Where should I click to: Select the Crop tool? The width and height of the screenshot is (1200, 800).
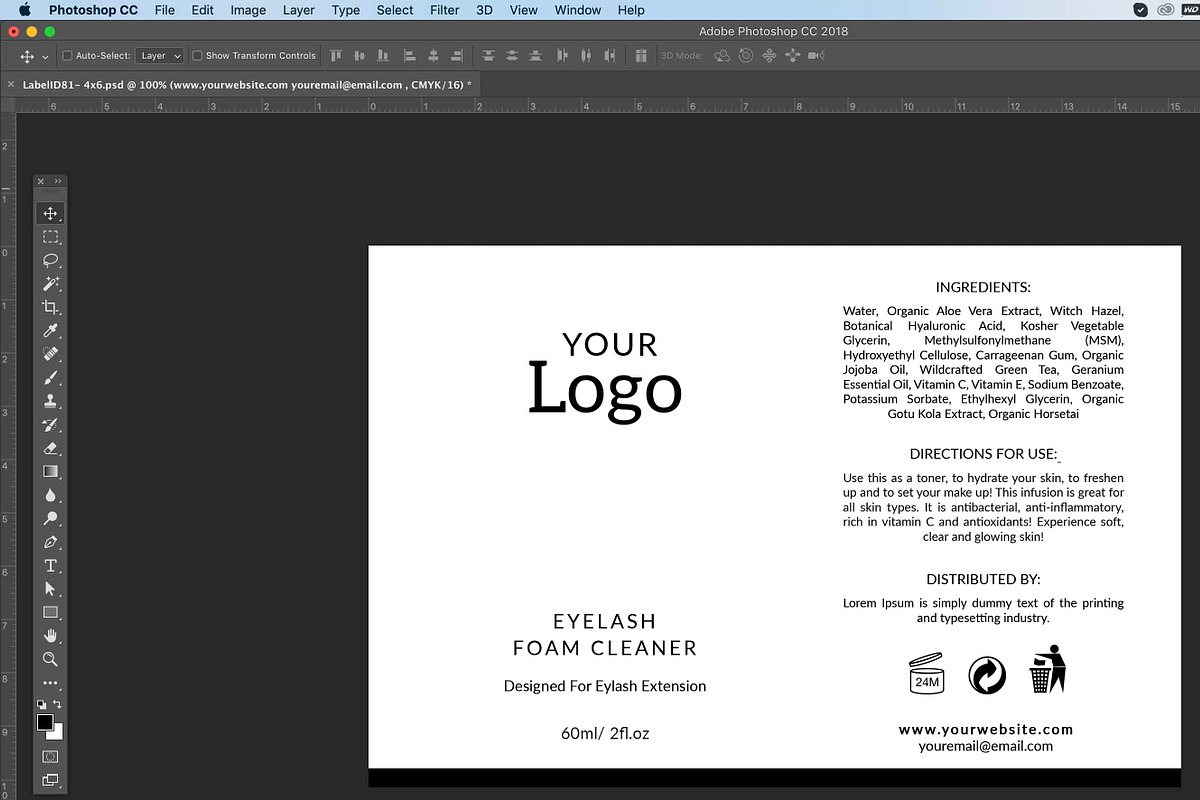(50, 307)
